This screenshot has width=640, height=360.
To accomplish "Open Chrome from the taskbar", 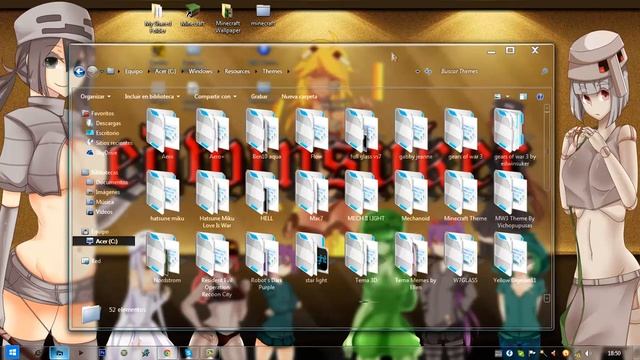I will pos(167,353).
